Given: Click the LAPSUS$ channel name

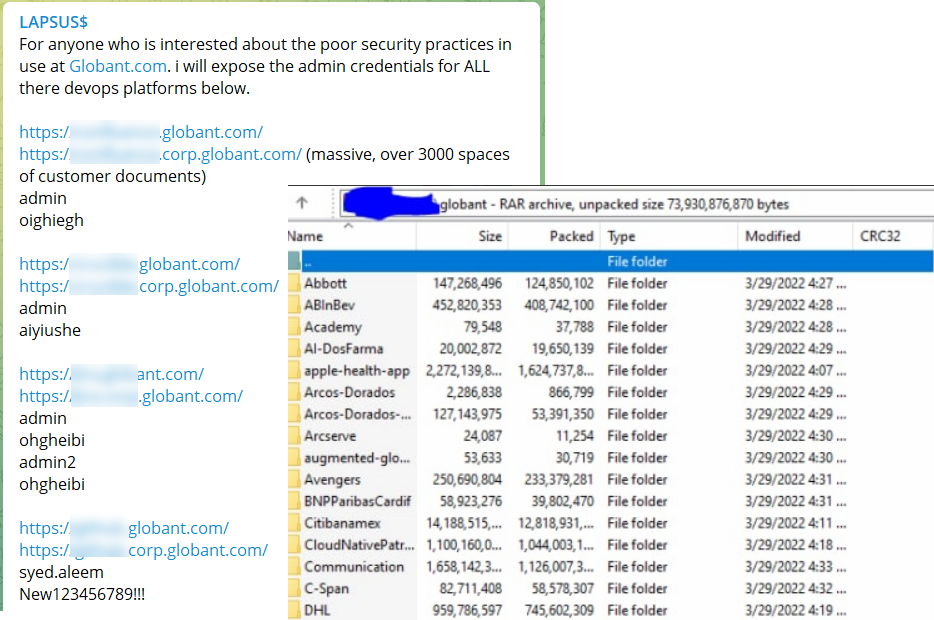Looking at the screenshot, I should (54, 22).
